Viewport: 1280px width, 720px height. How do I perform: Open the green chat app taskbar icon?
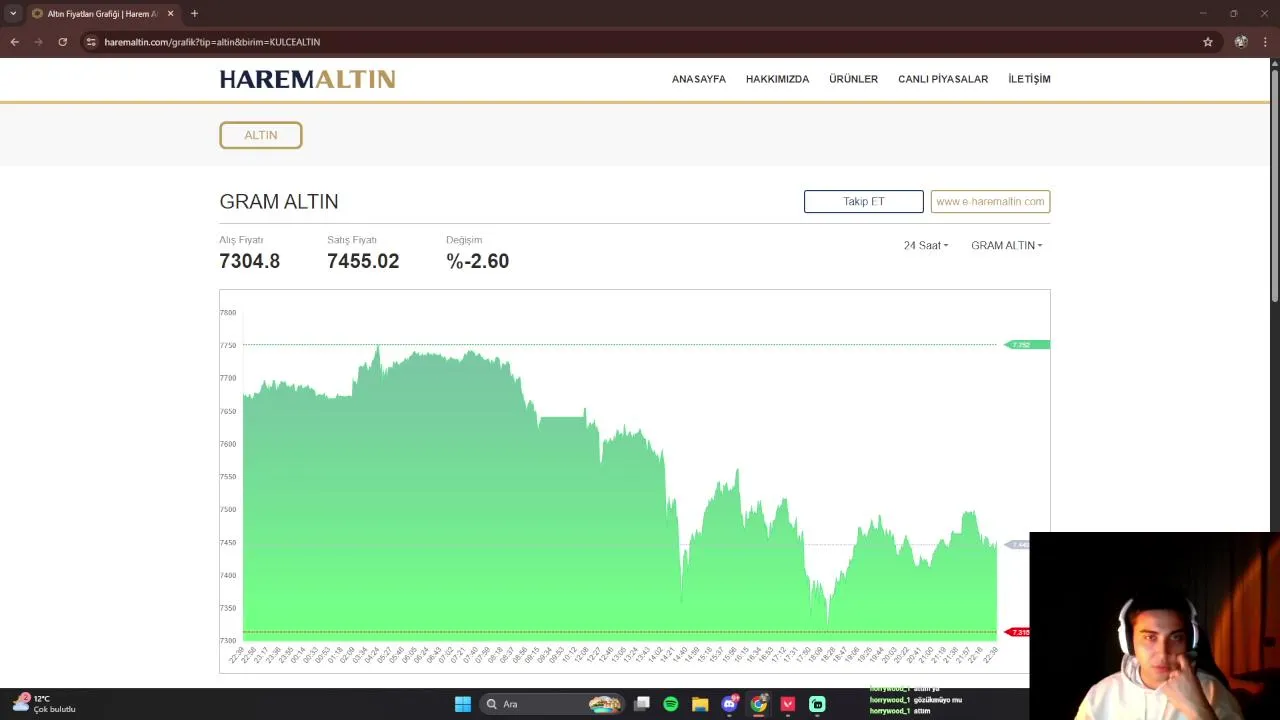(x=817, y=704)
